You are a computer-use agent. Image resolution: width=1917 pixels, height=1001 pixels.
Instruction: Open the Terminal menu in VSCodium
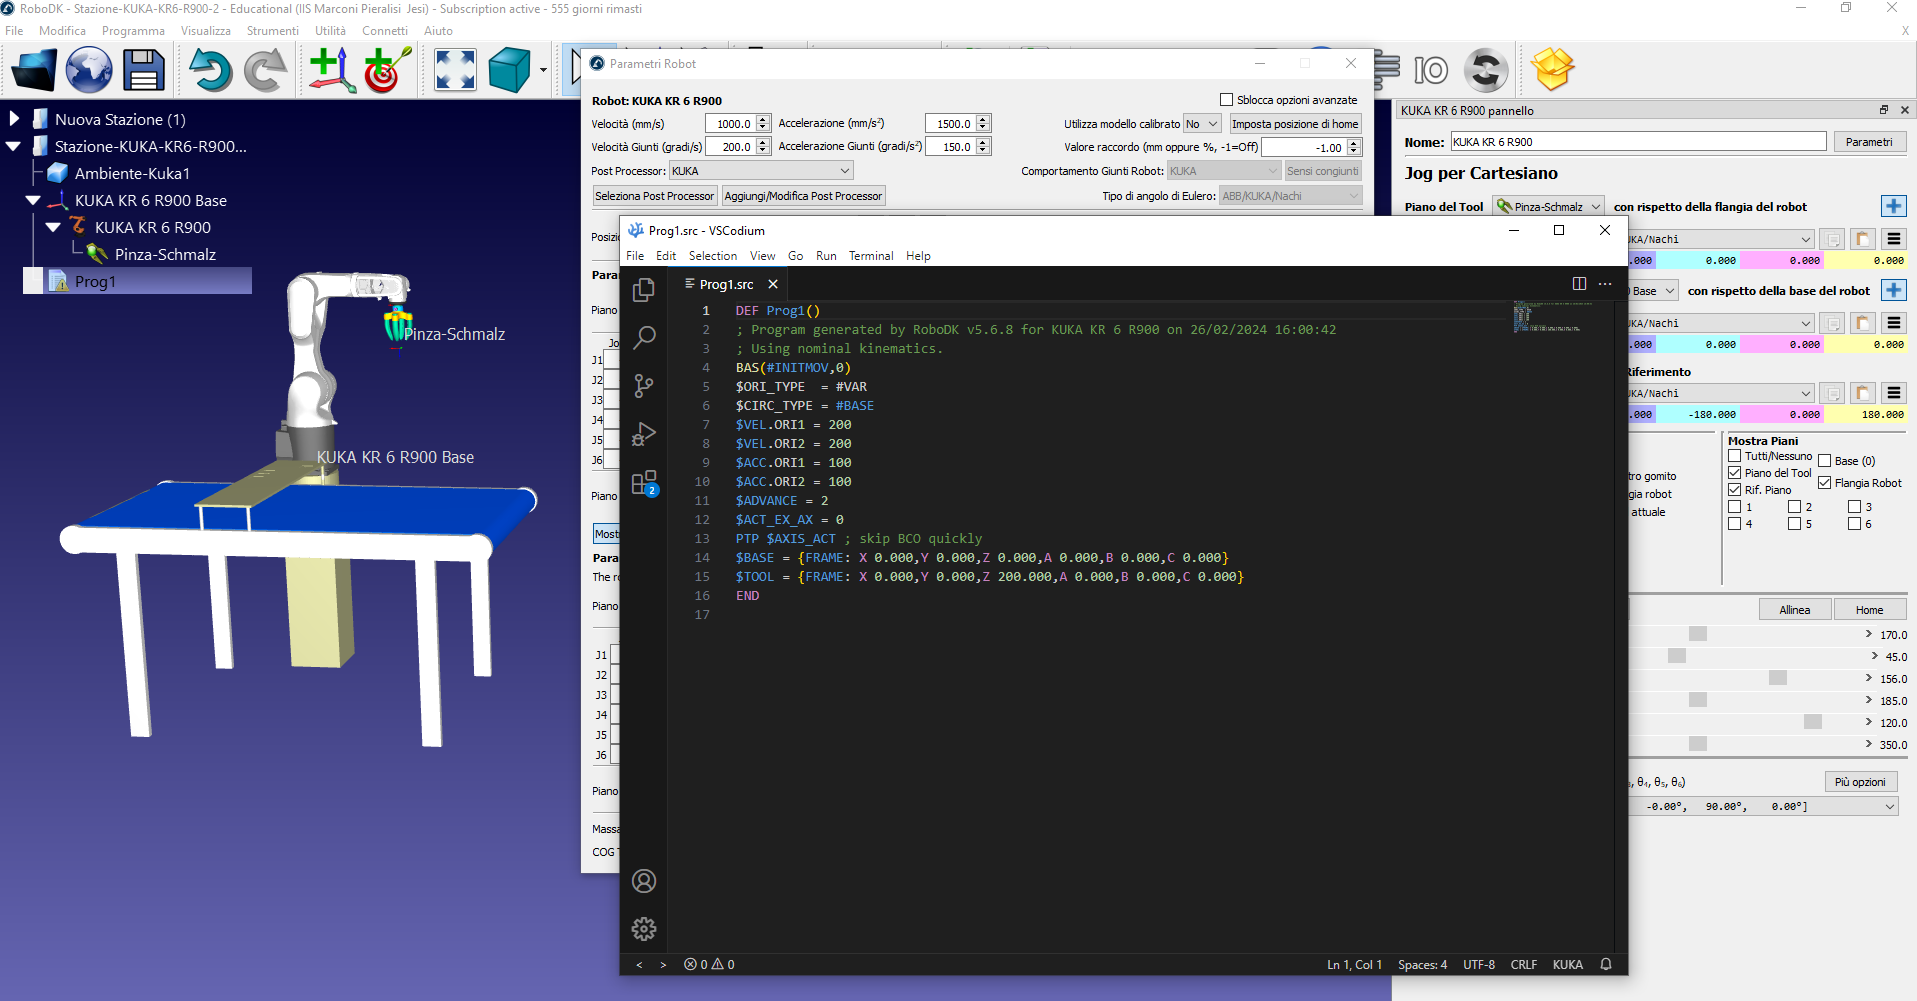871,256
